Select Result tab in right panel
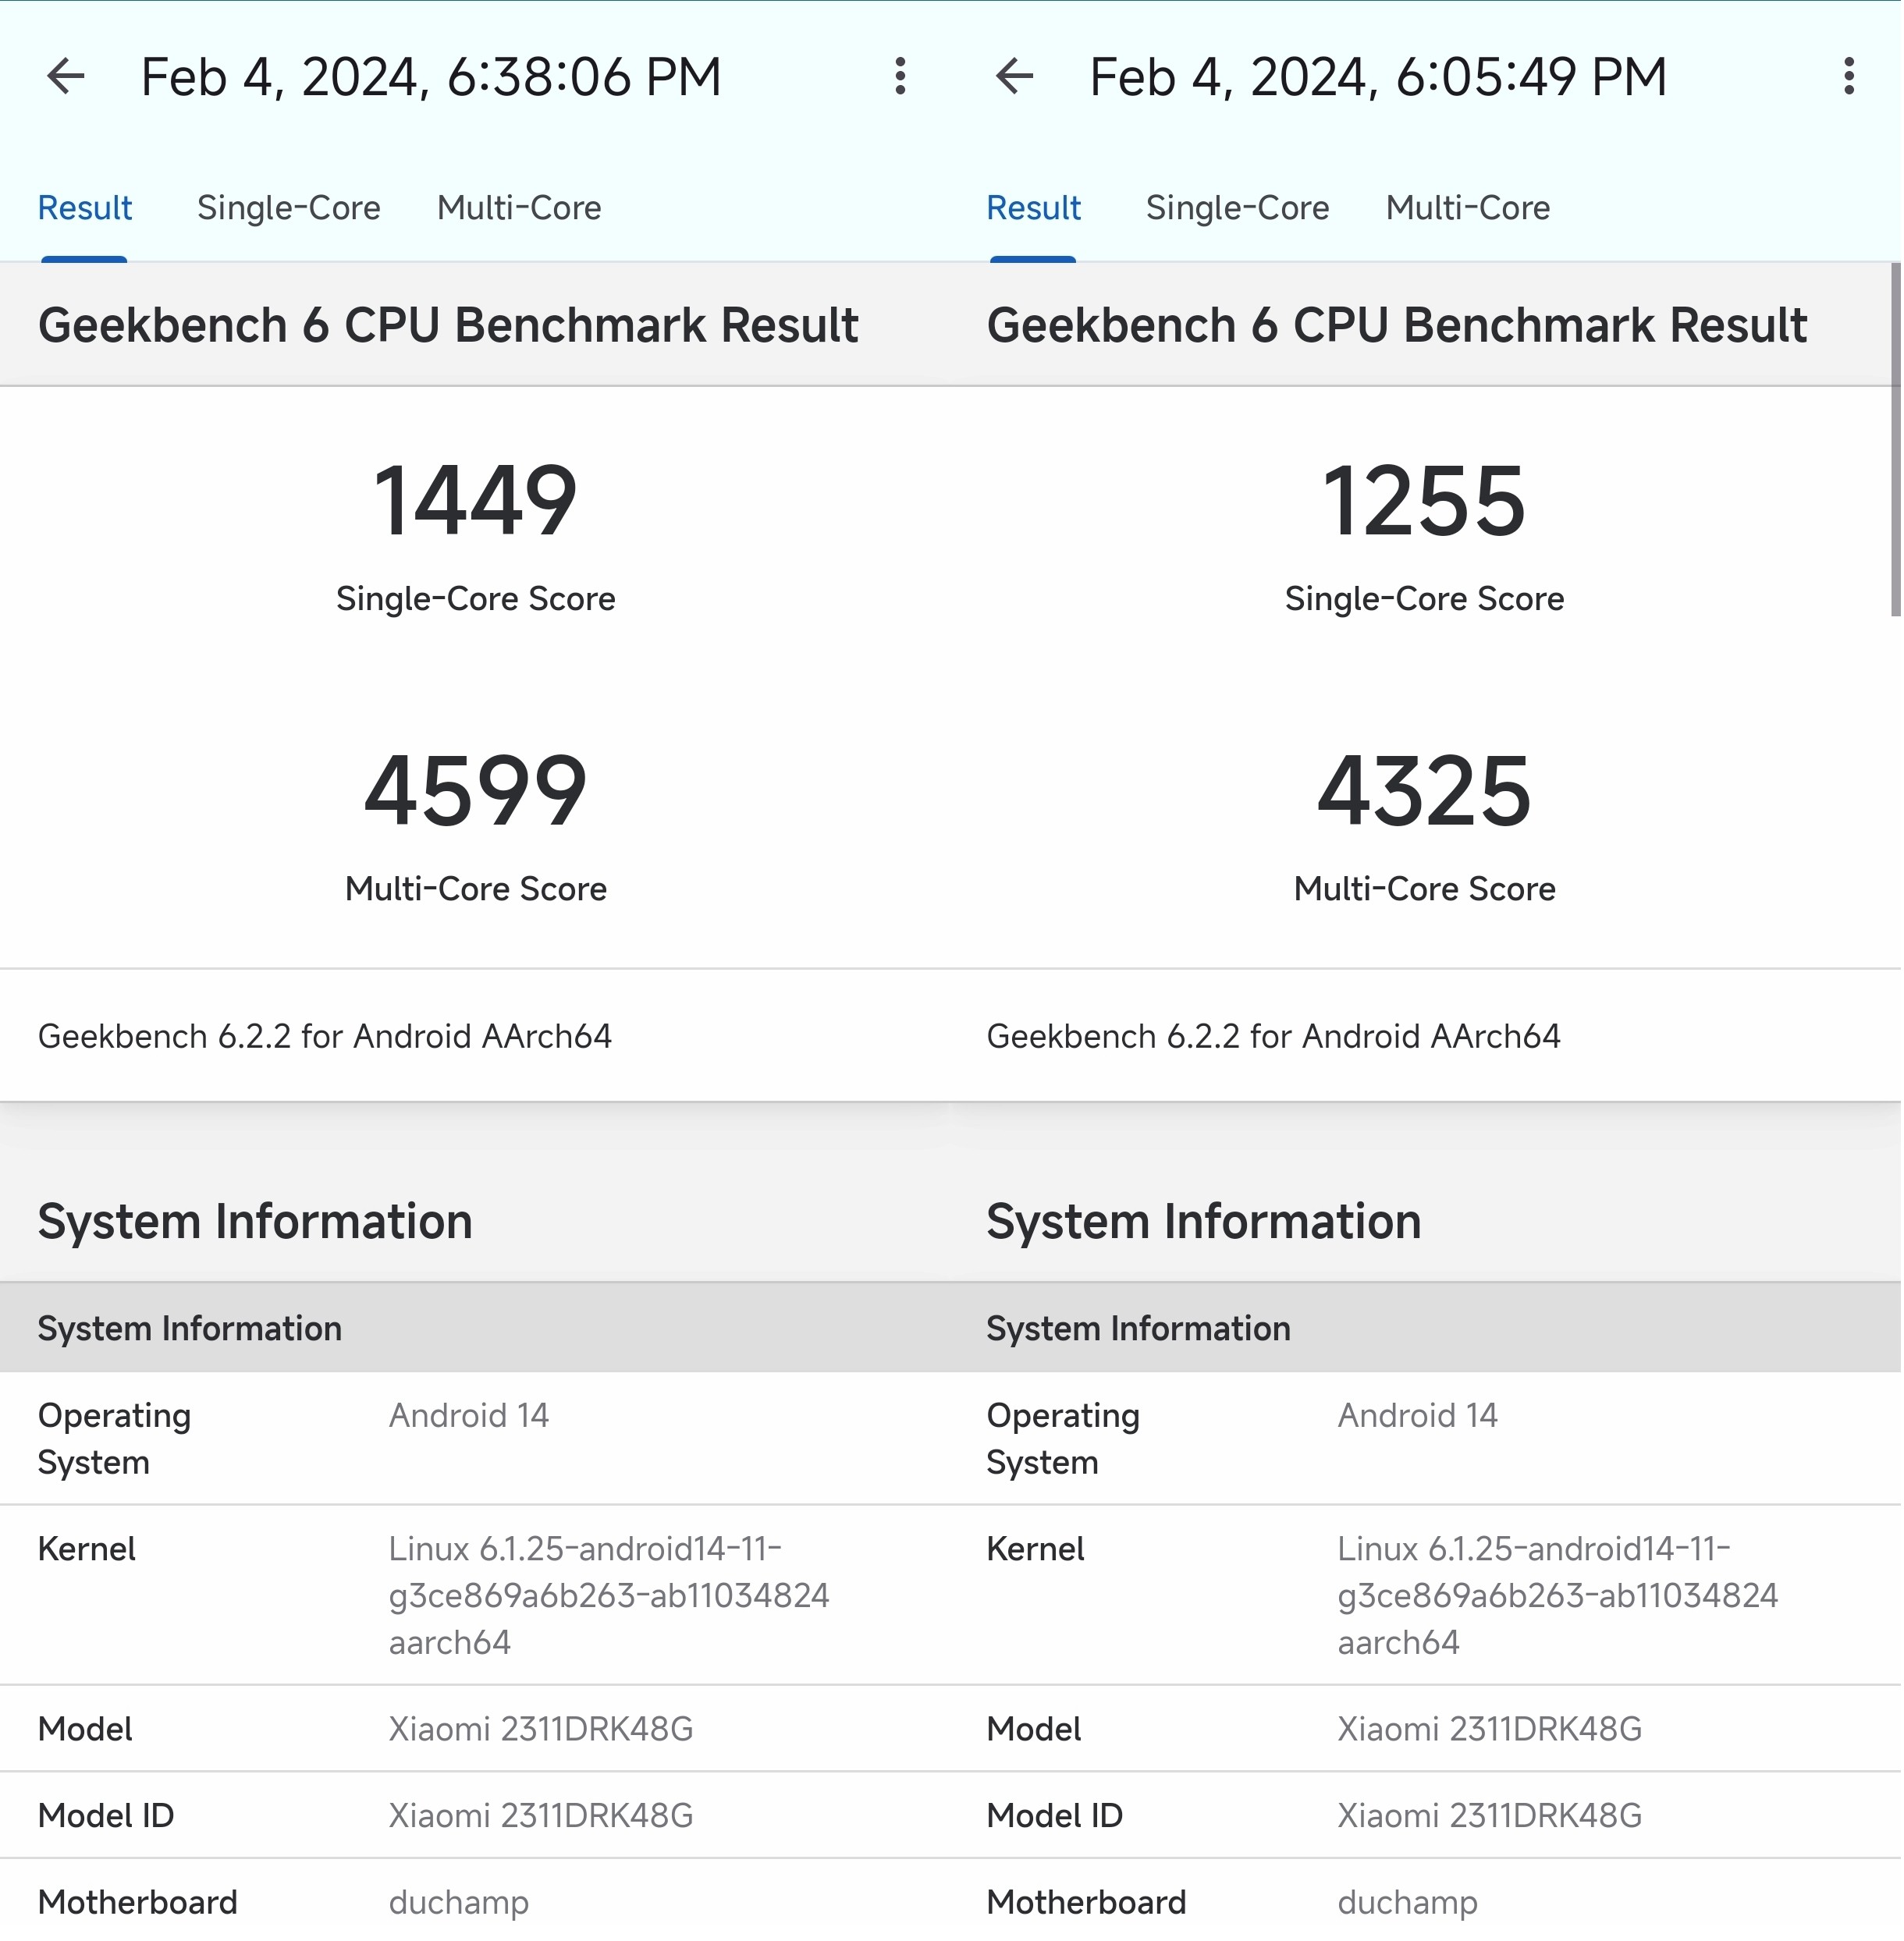The image size is (1904, 1941). point(1033,208)
